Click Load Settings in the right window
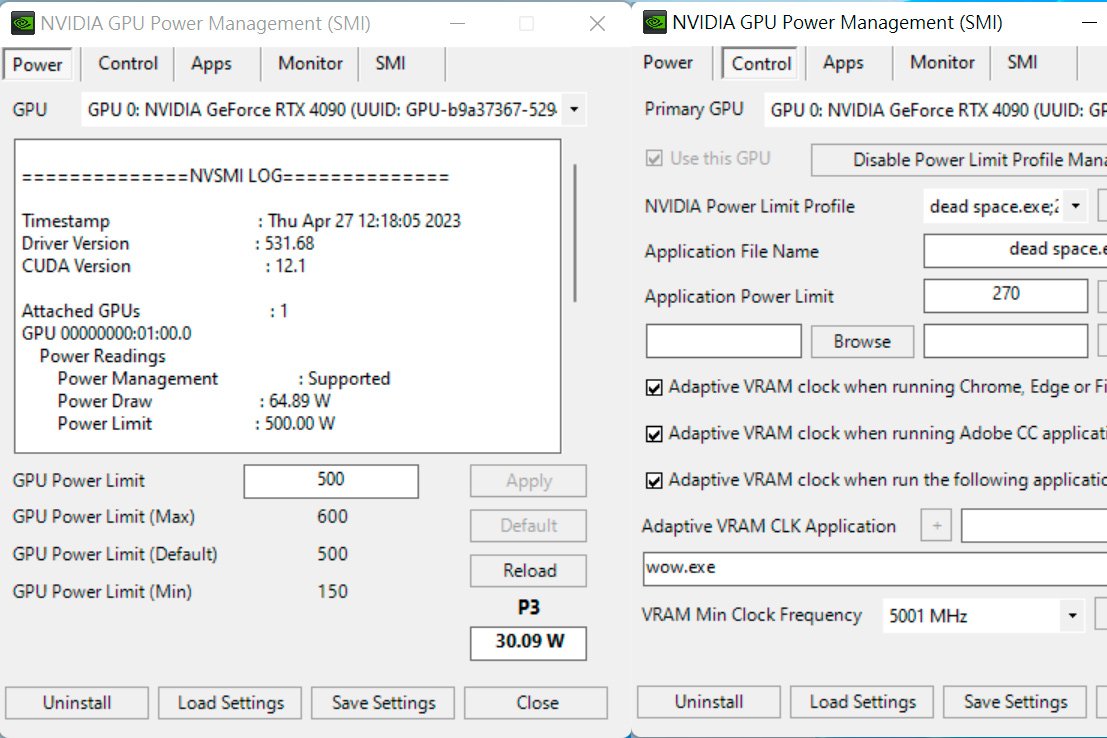The height and width of the screenshot is (738, 1107). [x=862, y=702]
